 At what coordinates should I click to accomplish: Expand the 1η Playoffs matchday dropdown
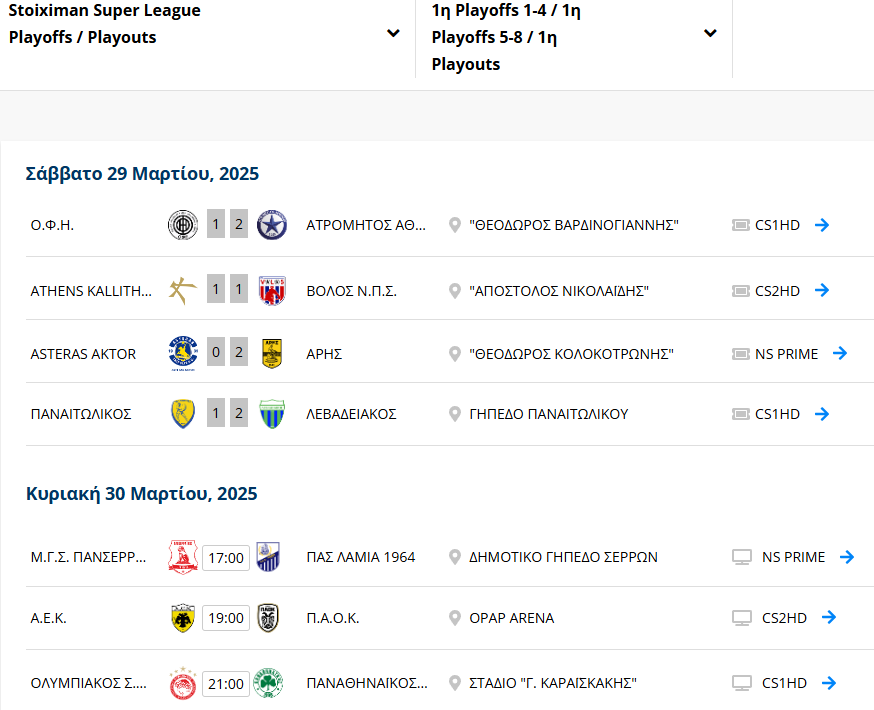coord(710,33)
